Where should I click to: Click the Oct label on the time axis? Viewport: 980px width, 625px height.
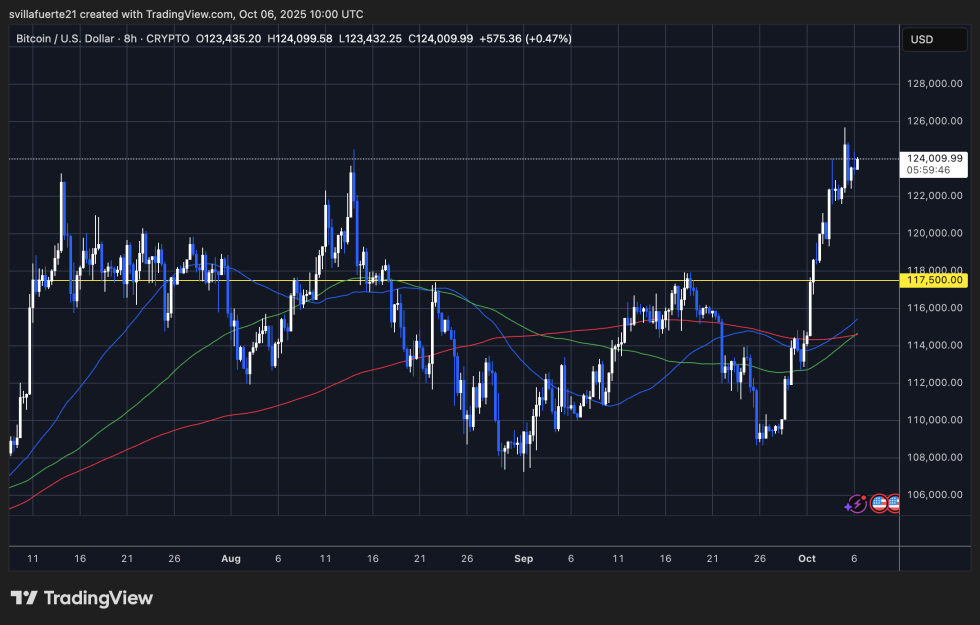(807, 559)
